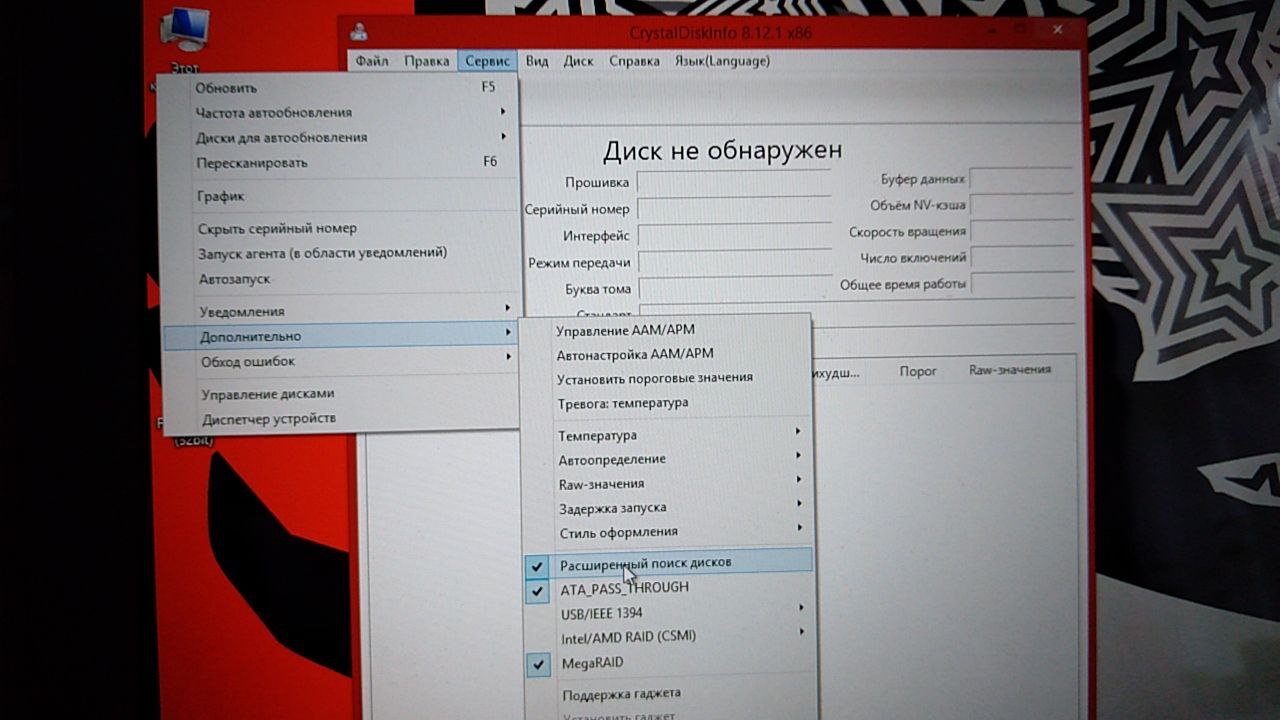Click the Число включений field

[1021, 258]
